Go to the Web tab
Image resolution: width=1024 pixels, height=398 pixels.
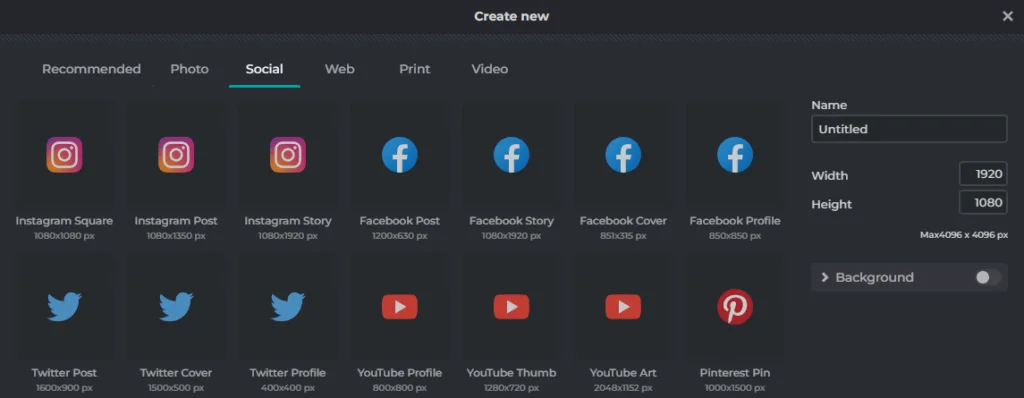340,69
